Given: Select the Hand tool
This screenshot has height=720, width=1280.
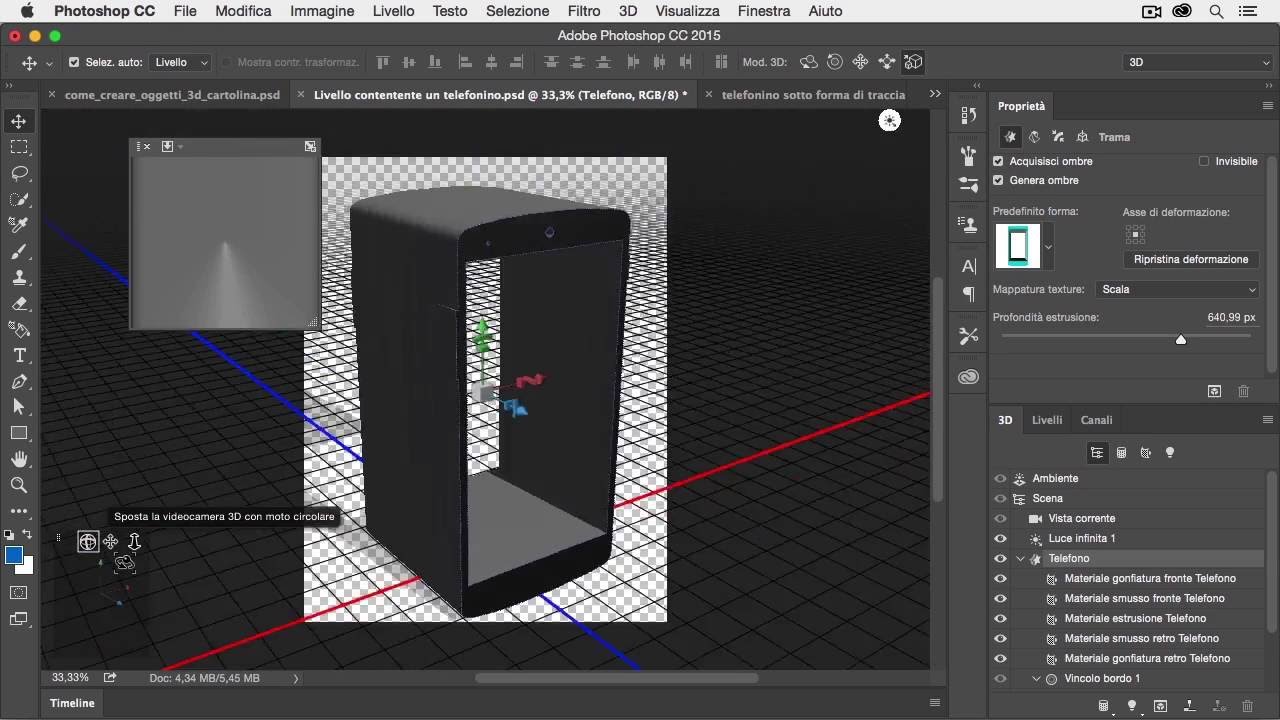Looking at the screenshot, I should [x=19, y=459].
